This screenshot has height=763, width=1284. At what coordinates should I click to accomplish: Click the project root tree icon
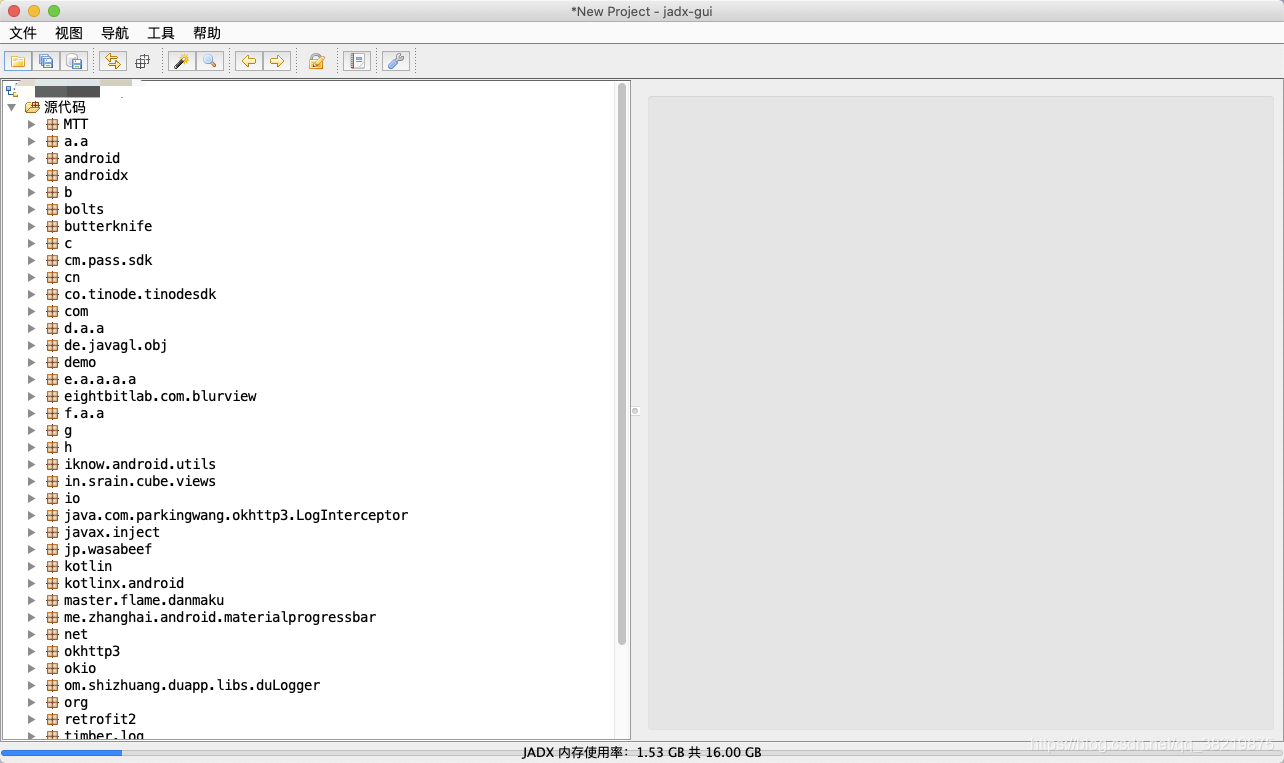[12, 91]
